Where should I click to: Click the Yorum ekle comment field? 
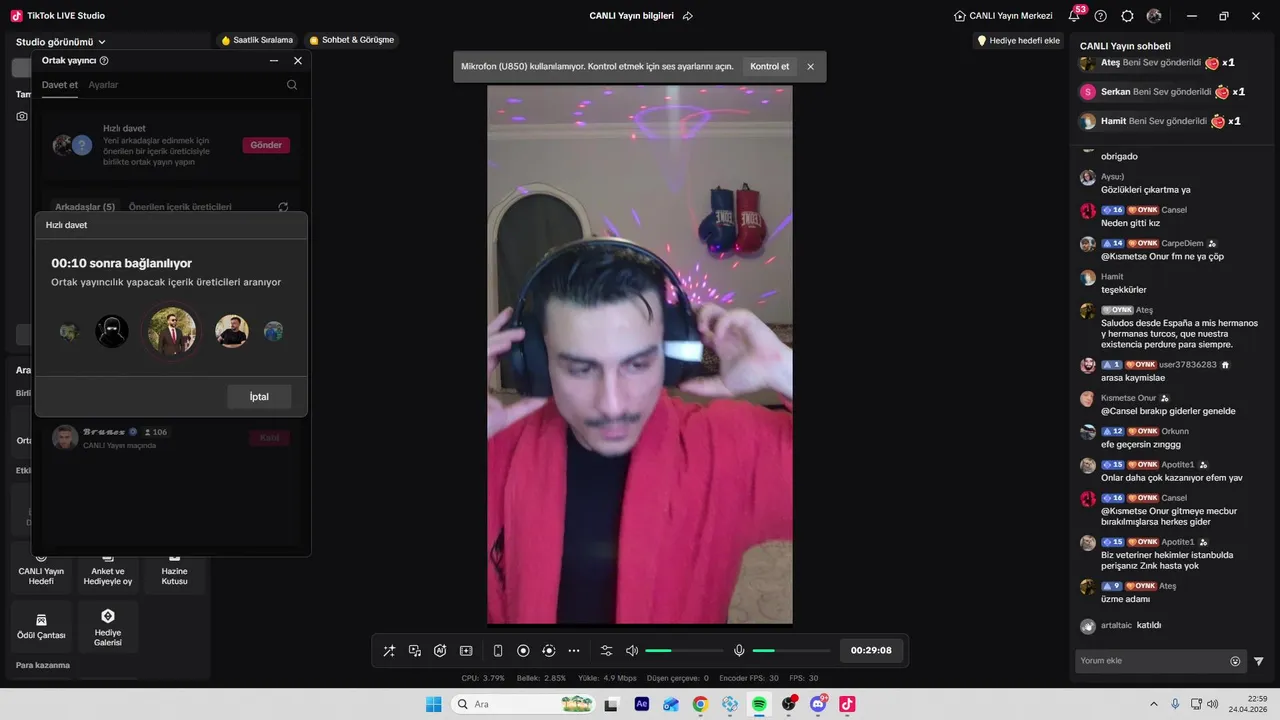[x=1152, y=661]
